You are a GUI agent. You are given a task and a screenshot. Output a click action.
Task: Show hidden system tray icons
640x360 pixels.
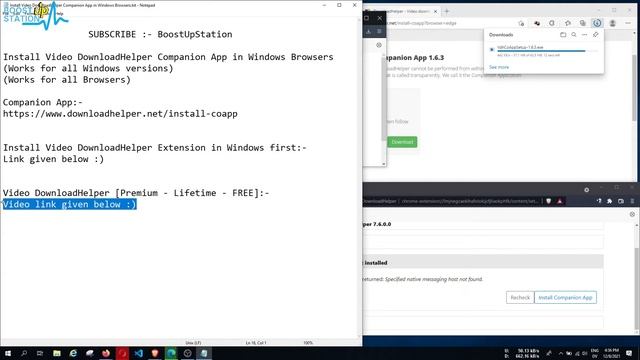[x=560, y=353]
